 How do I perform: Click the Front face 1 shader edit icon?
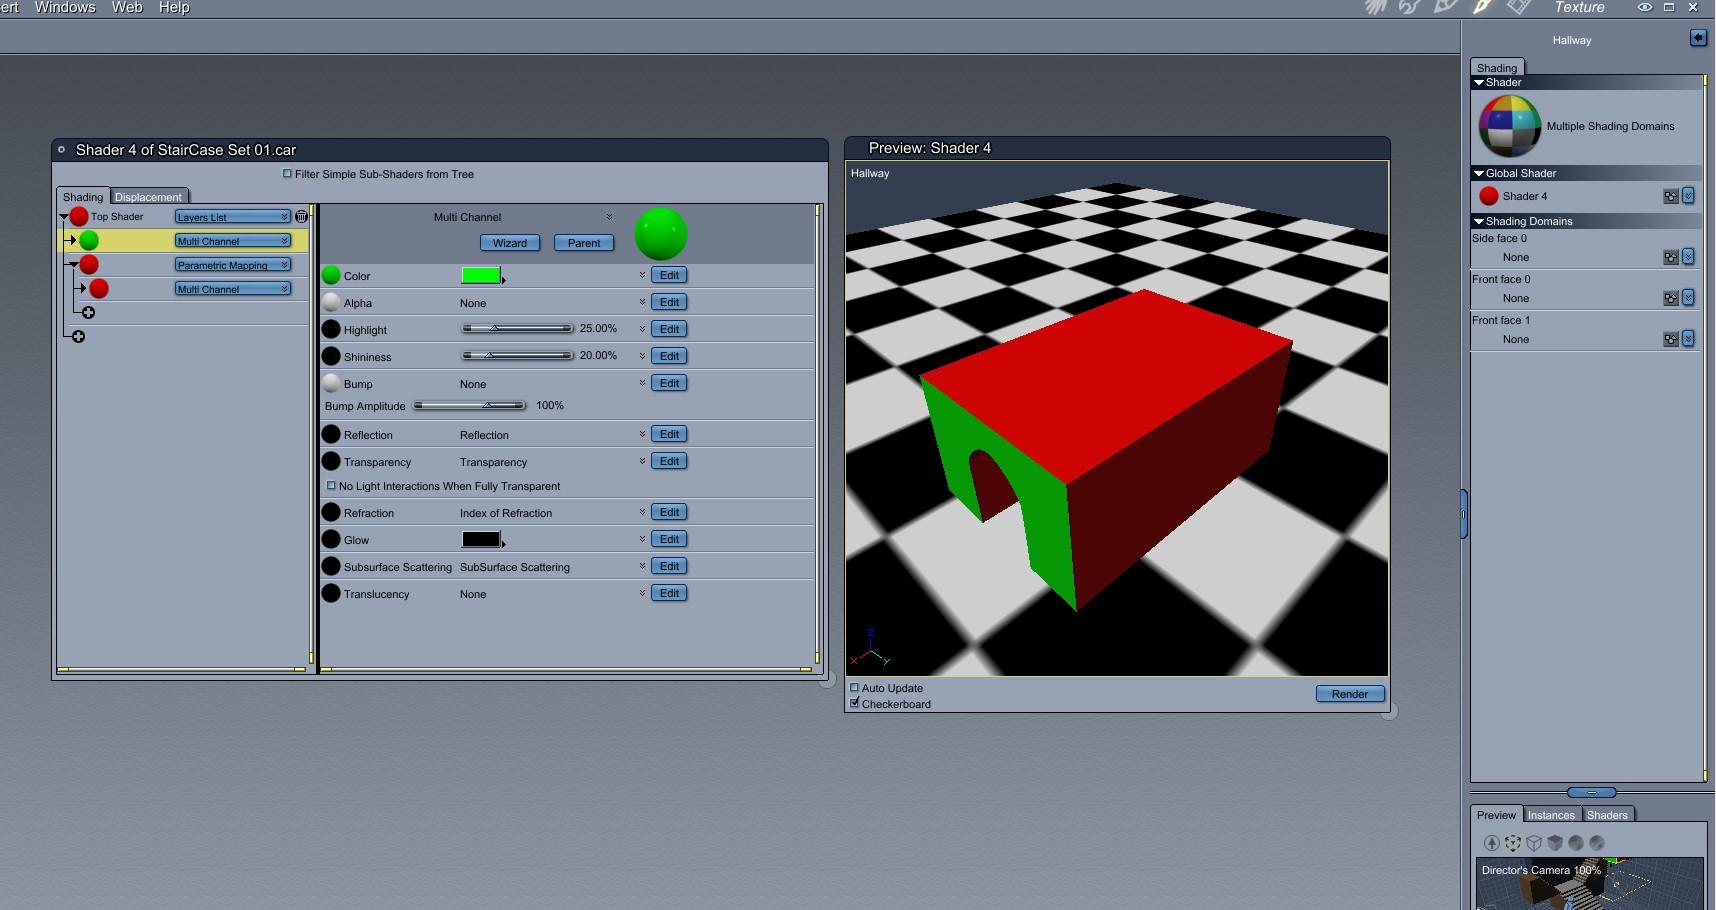pyautogui.click(x=1670, y=339)
